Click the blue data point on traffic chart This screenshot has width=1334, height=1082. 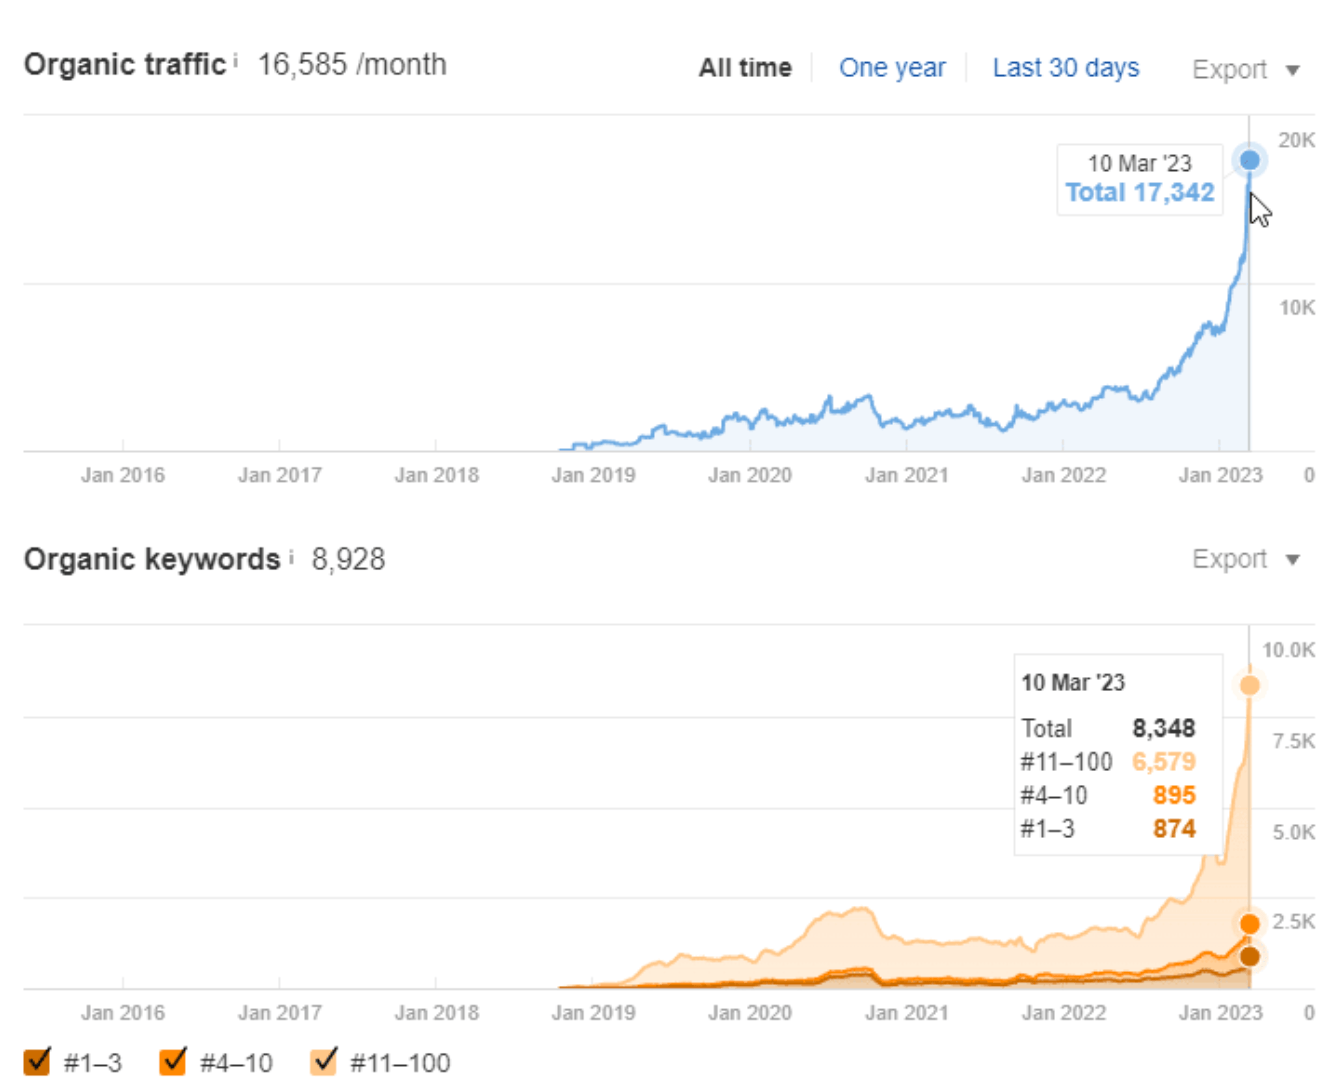(x=1249, y=160)
